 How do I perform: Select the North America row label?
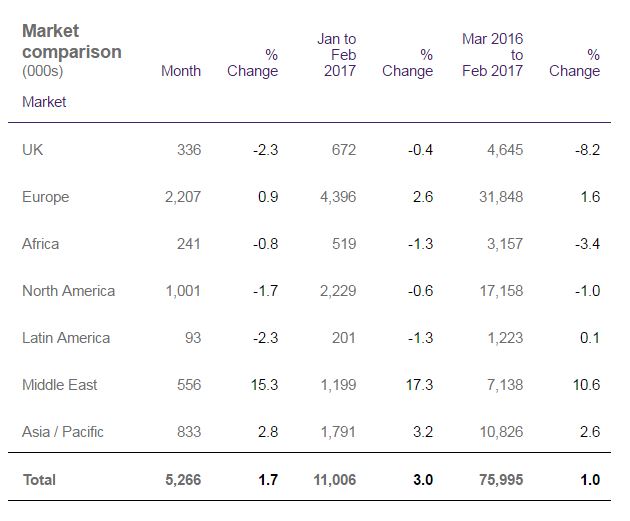68,291
